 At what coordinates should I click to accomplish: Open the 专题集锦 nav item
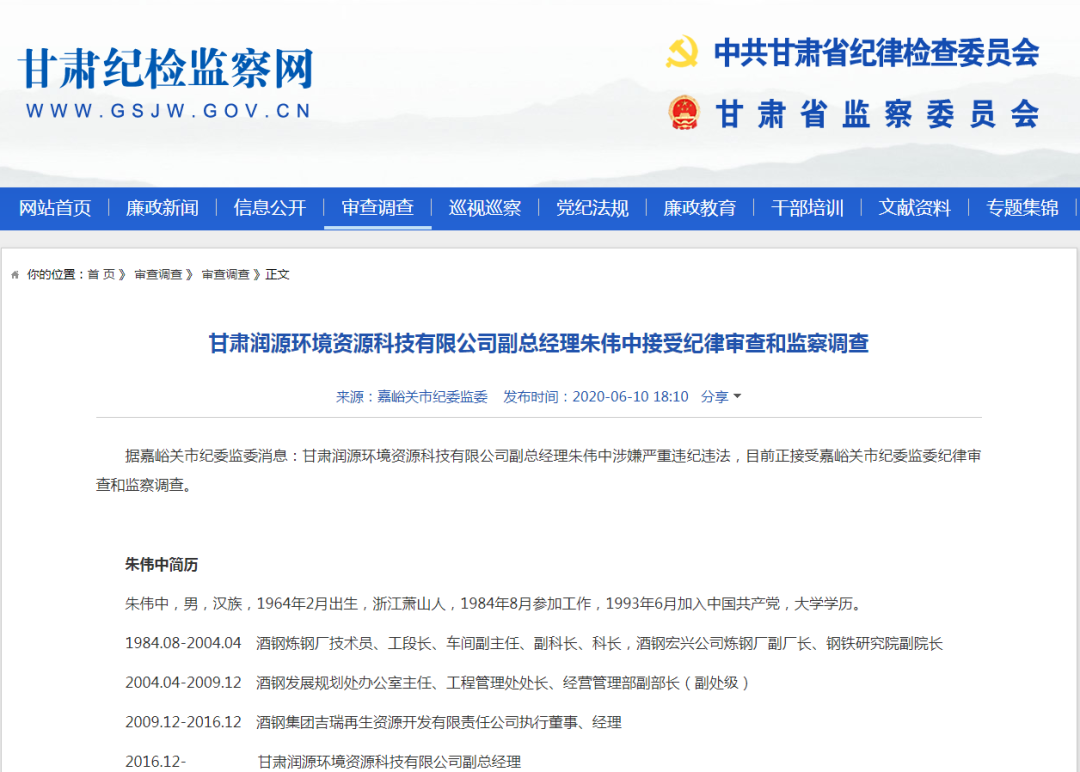pos(1022,208)
